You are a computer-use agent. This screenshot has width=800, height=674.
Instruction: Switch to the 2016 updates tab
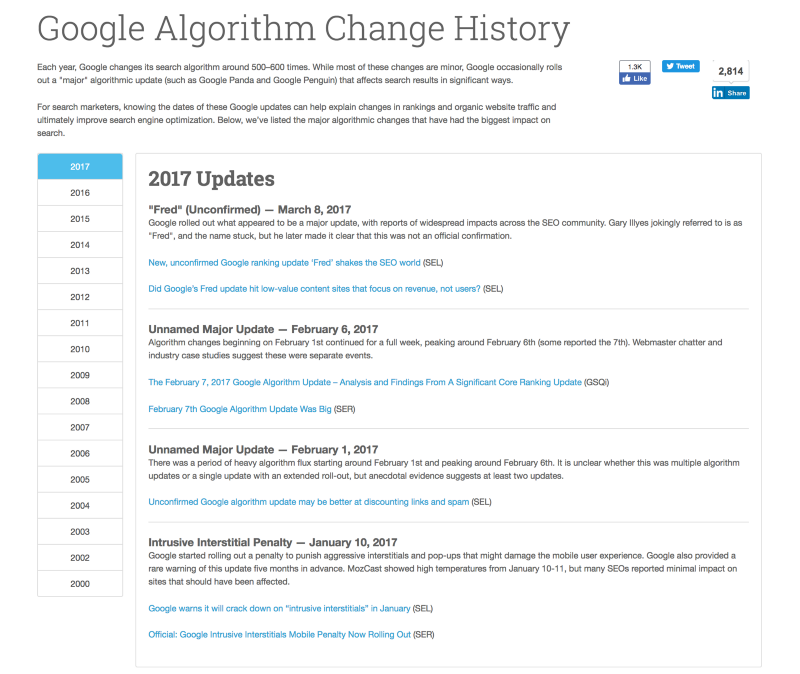[80, 193]
